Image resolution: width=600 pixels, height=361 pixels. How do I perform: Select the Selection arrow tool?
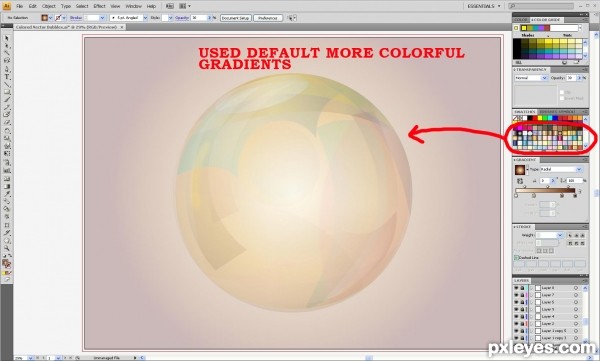pos(7,38)
